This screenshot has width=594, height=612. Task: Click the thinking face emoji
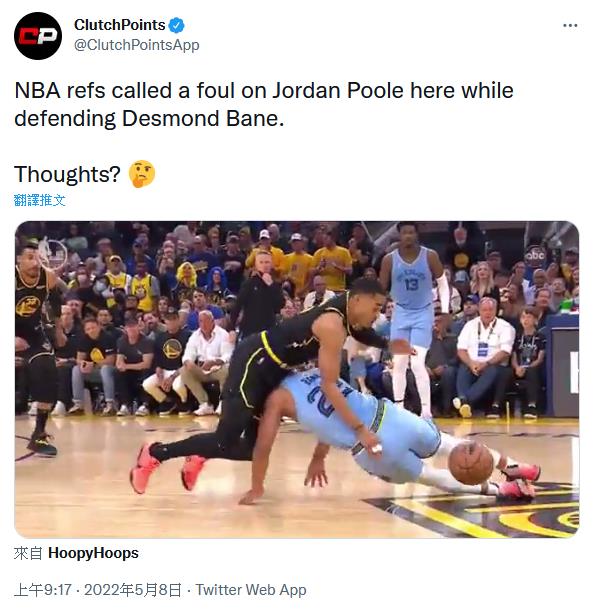tap(142, 174)
